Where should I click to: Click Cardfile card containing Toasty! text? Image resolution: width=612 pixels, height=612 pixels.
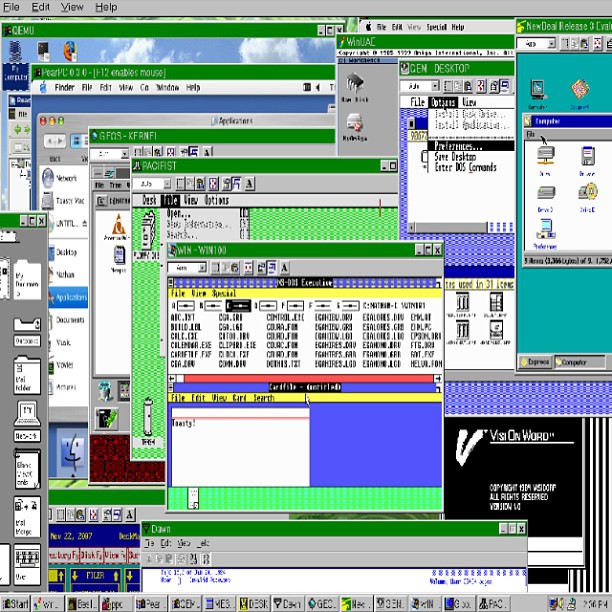[240, 447]
